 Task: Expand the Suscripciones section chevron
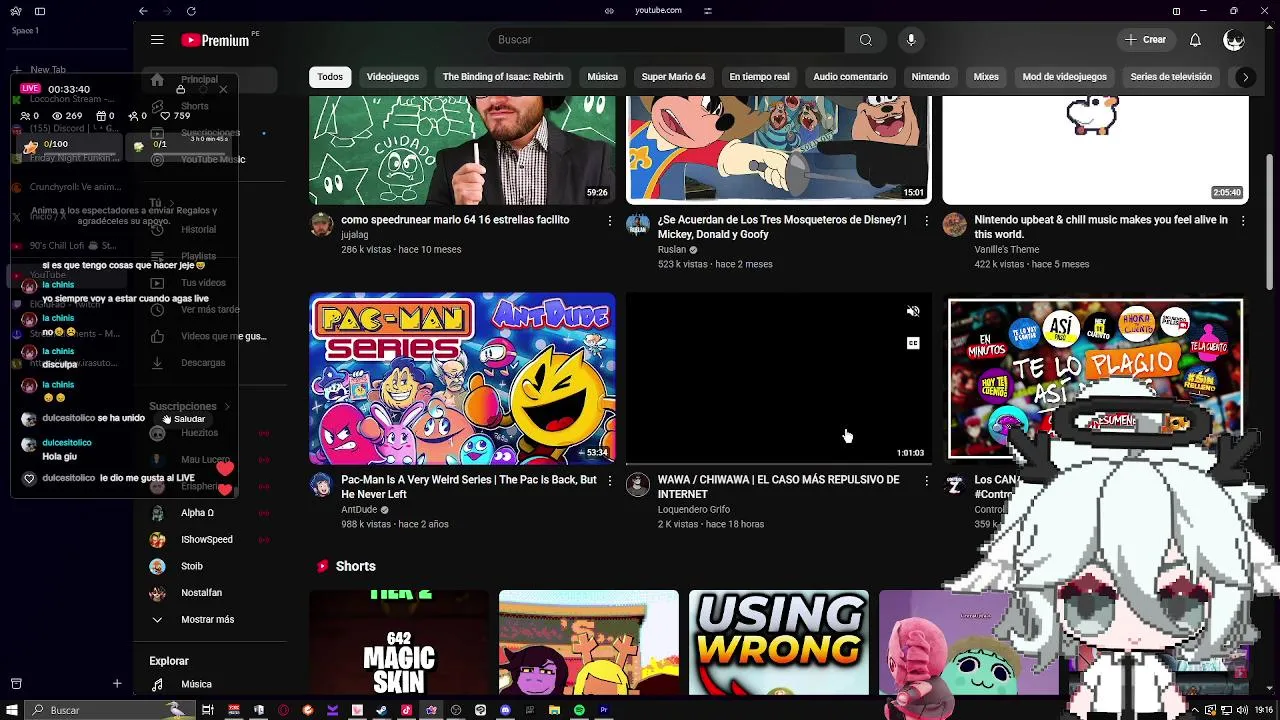point(227,407)
